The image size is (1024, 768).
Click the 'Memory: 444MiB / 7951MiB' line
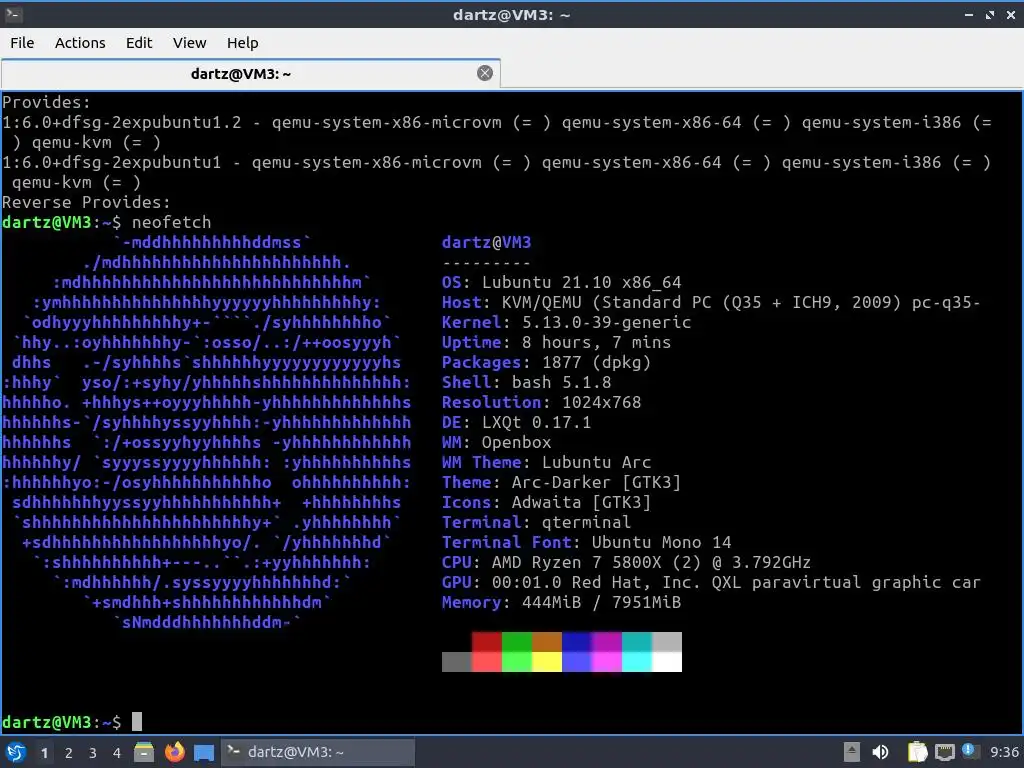(562, 603)
